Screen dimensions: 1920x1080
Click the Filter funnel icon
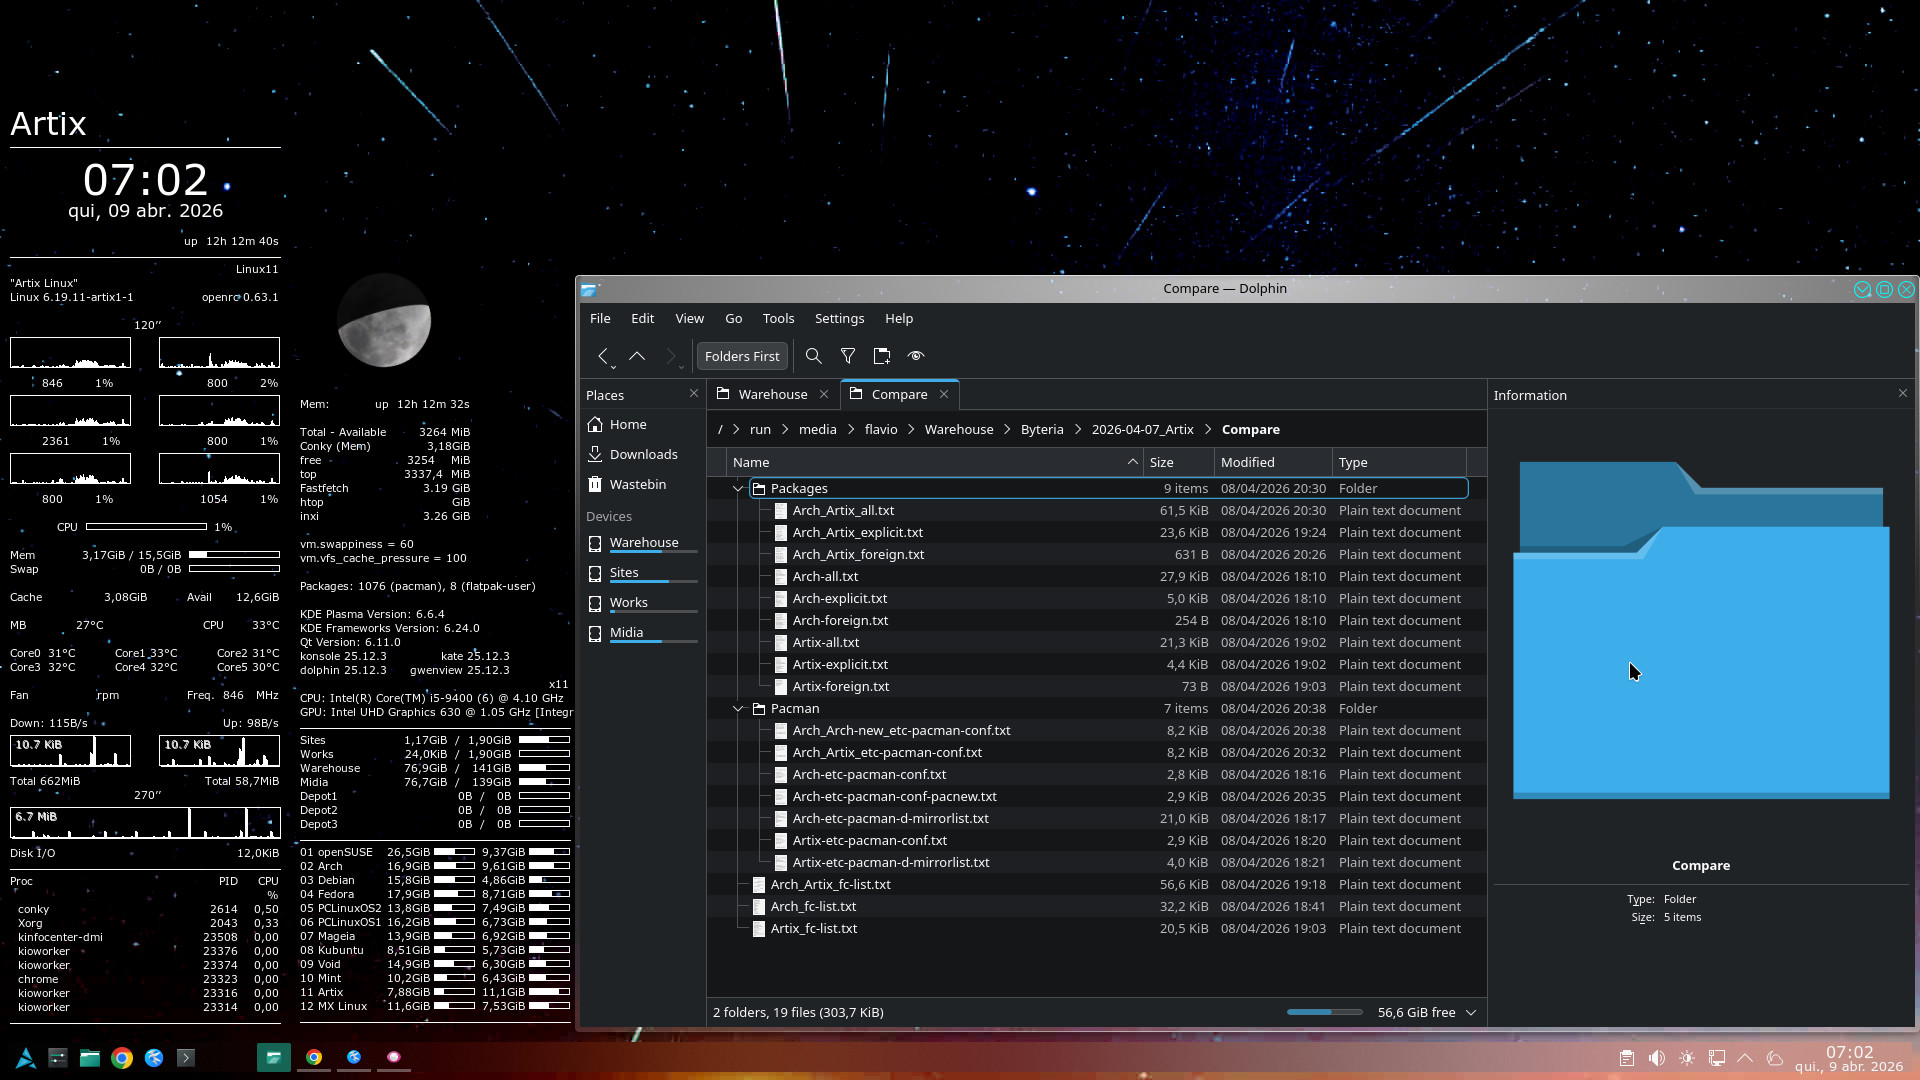pyautogui.click(x=848, y=356)
